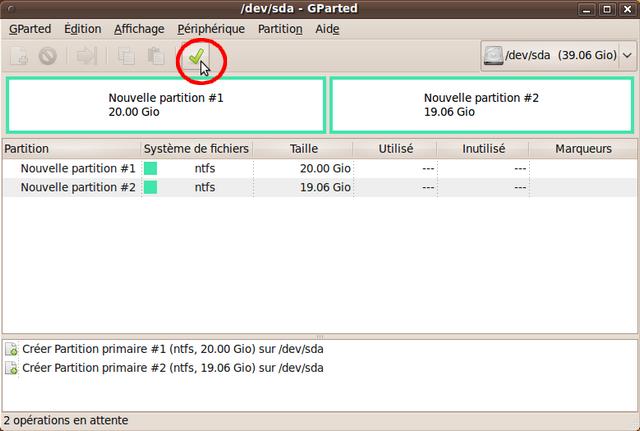
Task: Select pending operation Créer Partition primaire #1
Action: pos(173,349)
